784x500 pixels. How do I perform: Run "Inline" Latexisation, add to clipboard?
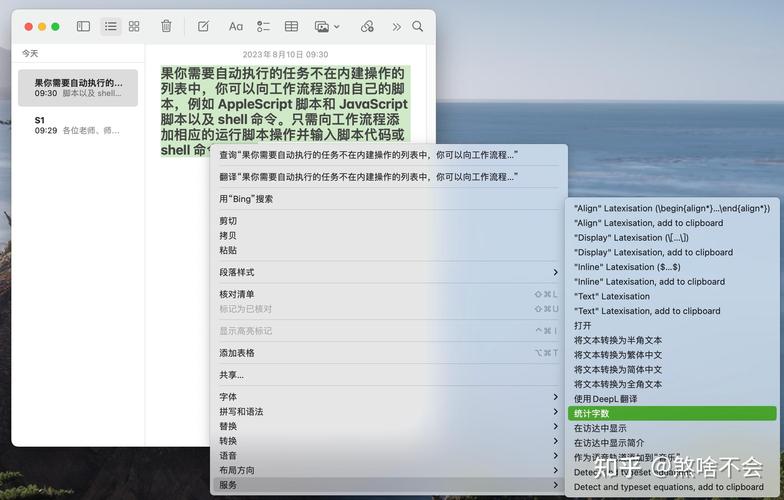point(672,282)
